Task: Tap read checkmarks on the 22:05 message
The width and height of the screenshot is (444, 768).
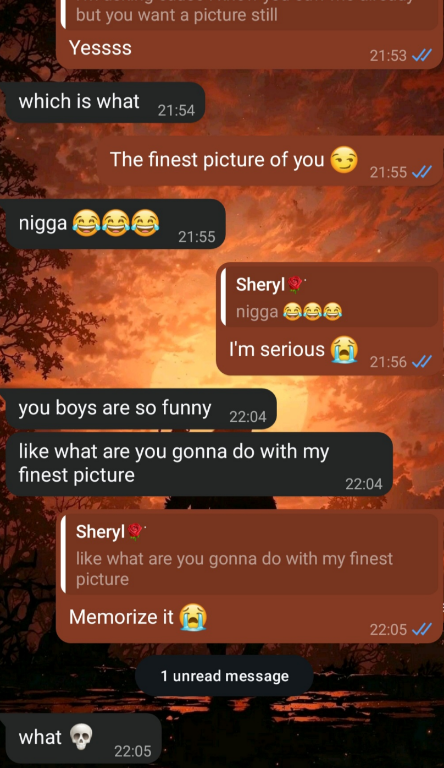Action: [x=422, y=629]
